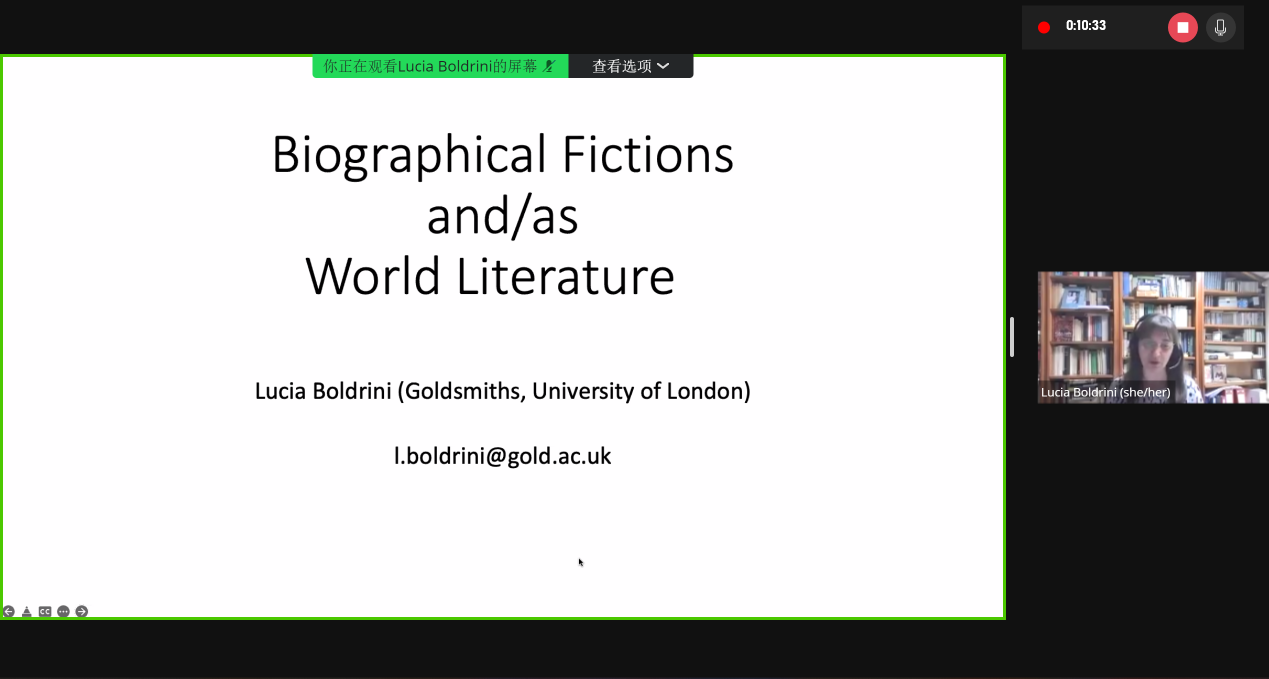Click the Lucia Boldrini (she/her) name label

click(x=1105, y=393)
